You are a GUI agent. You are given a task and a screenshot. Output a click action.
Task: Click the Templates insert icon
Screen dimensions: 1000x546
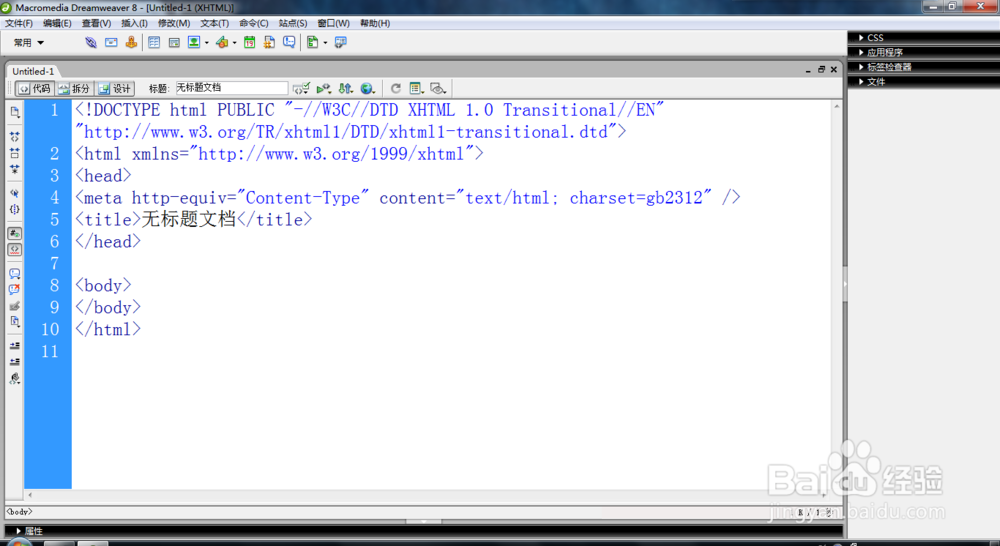(x=312, y=43)
